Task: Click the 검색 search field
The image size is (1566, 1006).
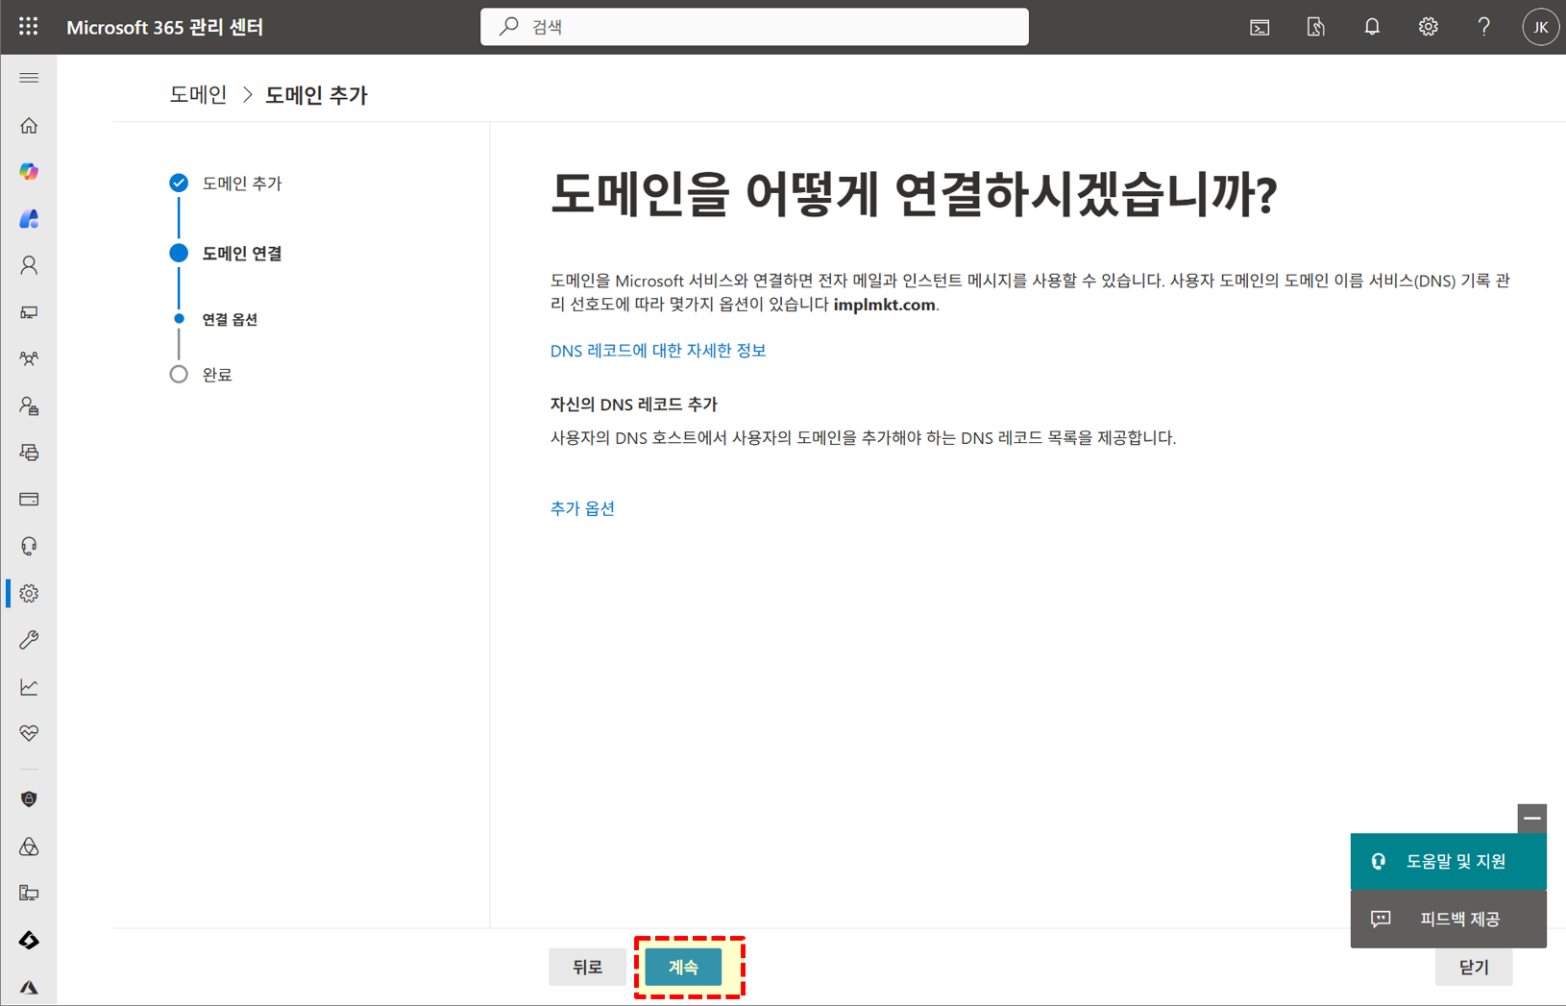Action: tap(754, 27)
